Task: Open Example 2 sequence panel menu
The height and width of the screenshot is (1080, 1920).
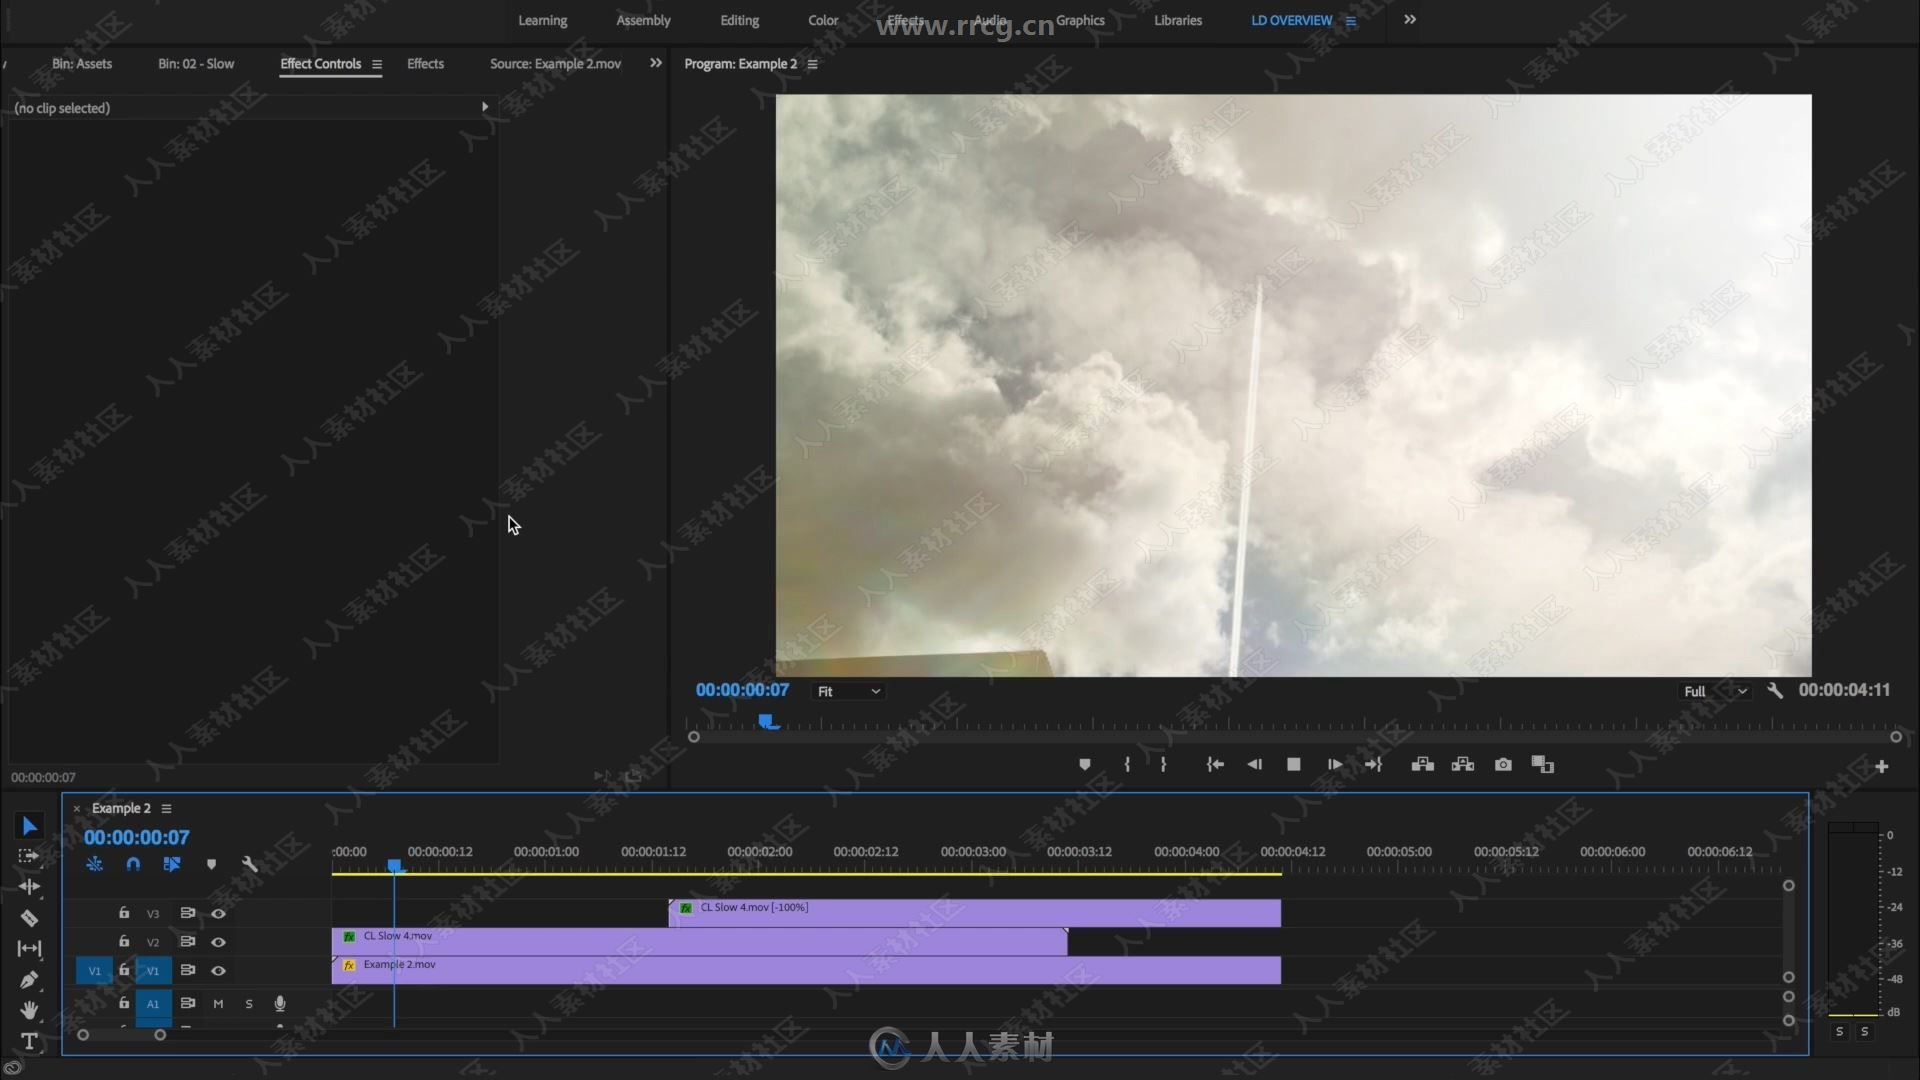Action: pos(167,808)
